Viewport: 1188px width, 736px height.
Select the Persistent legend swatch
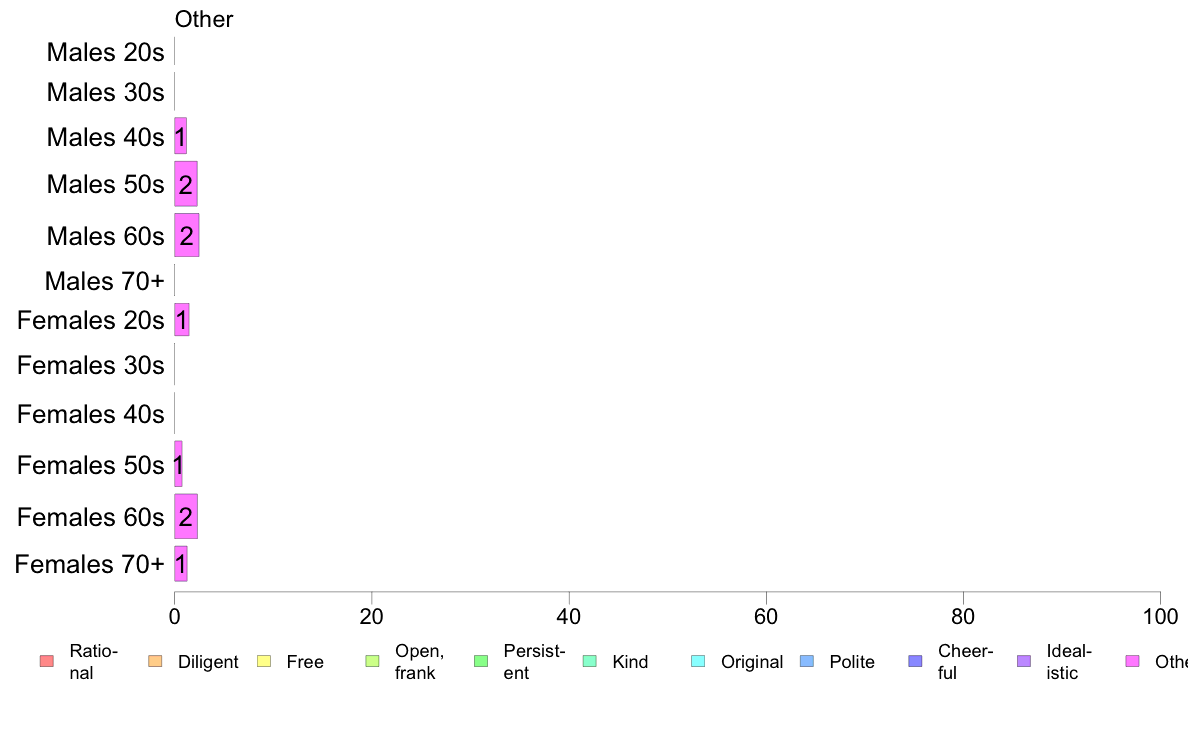(x=481, y=662)
